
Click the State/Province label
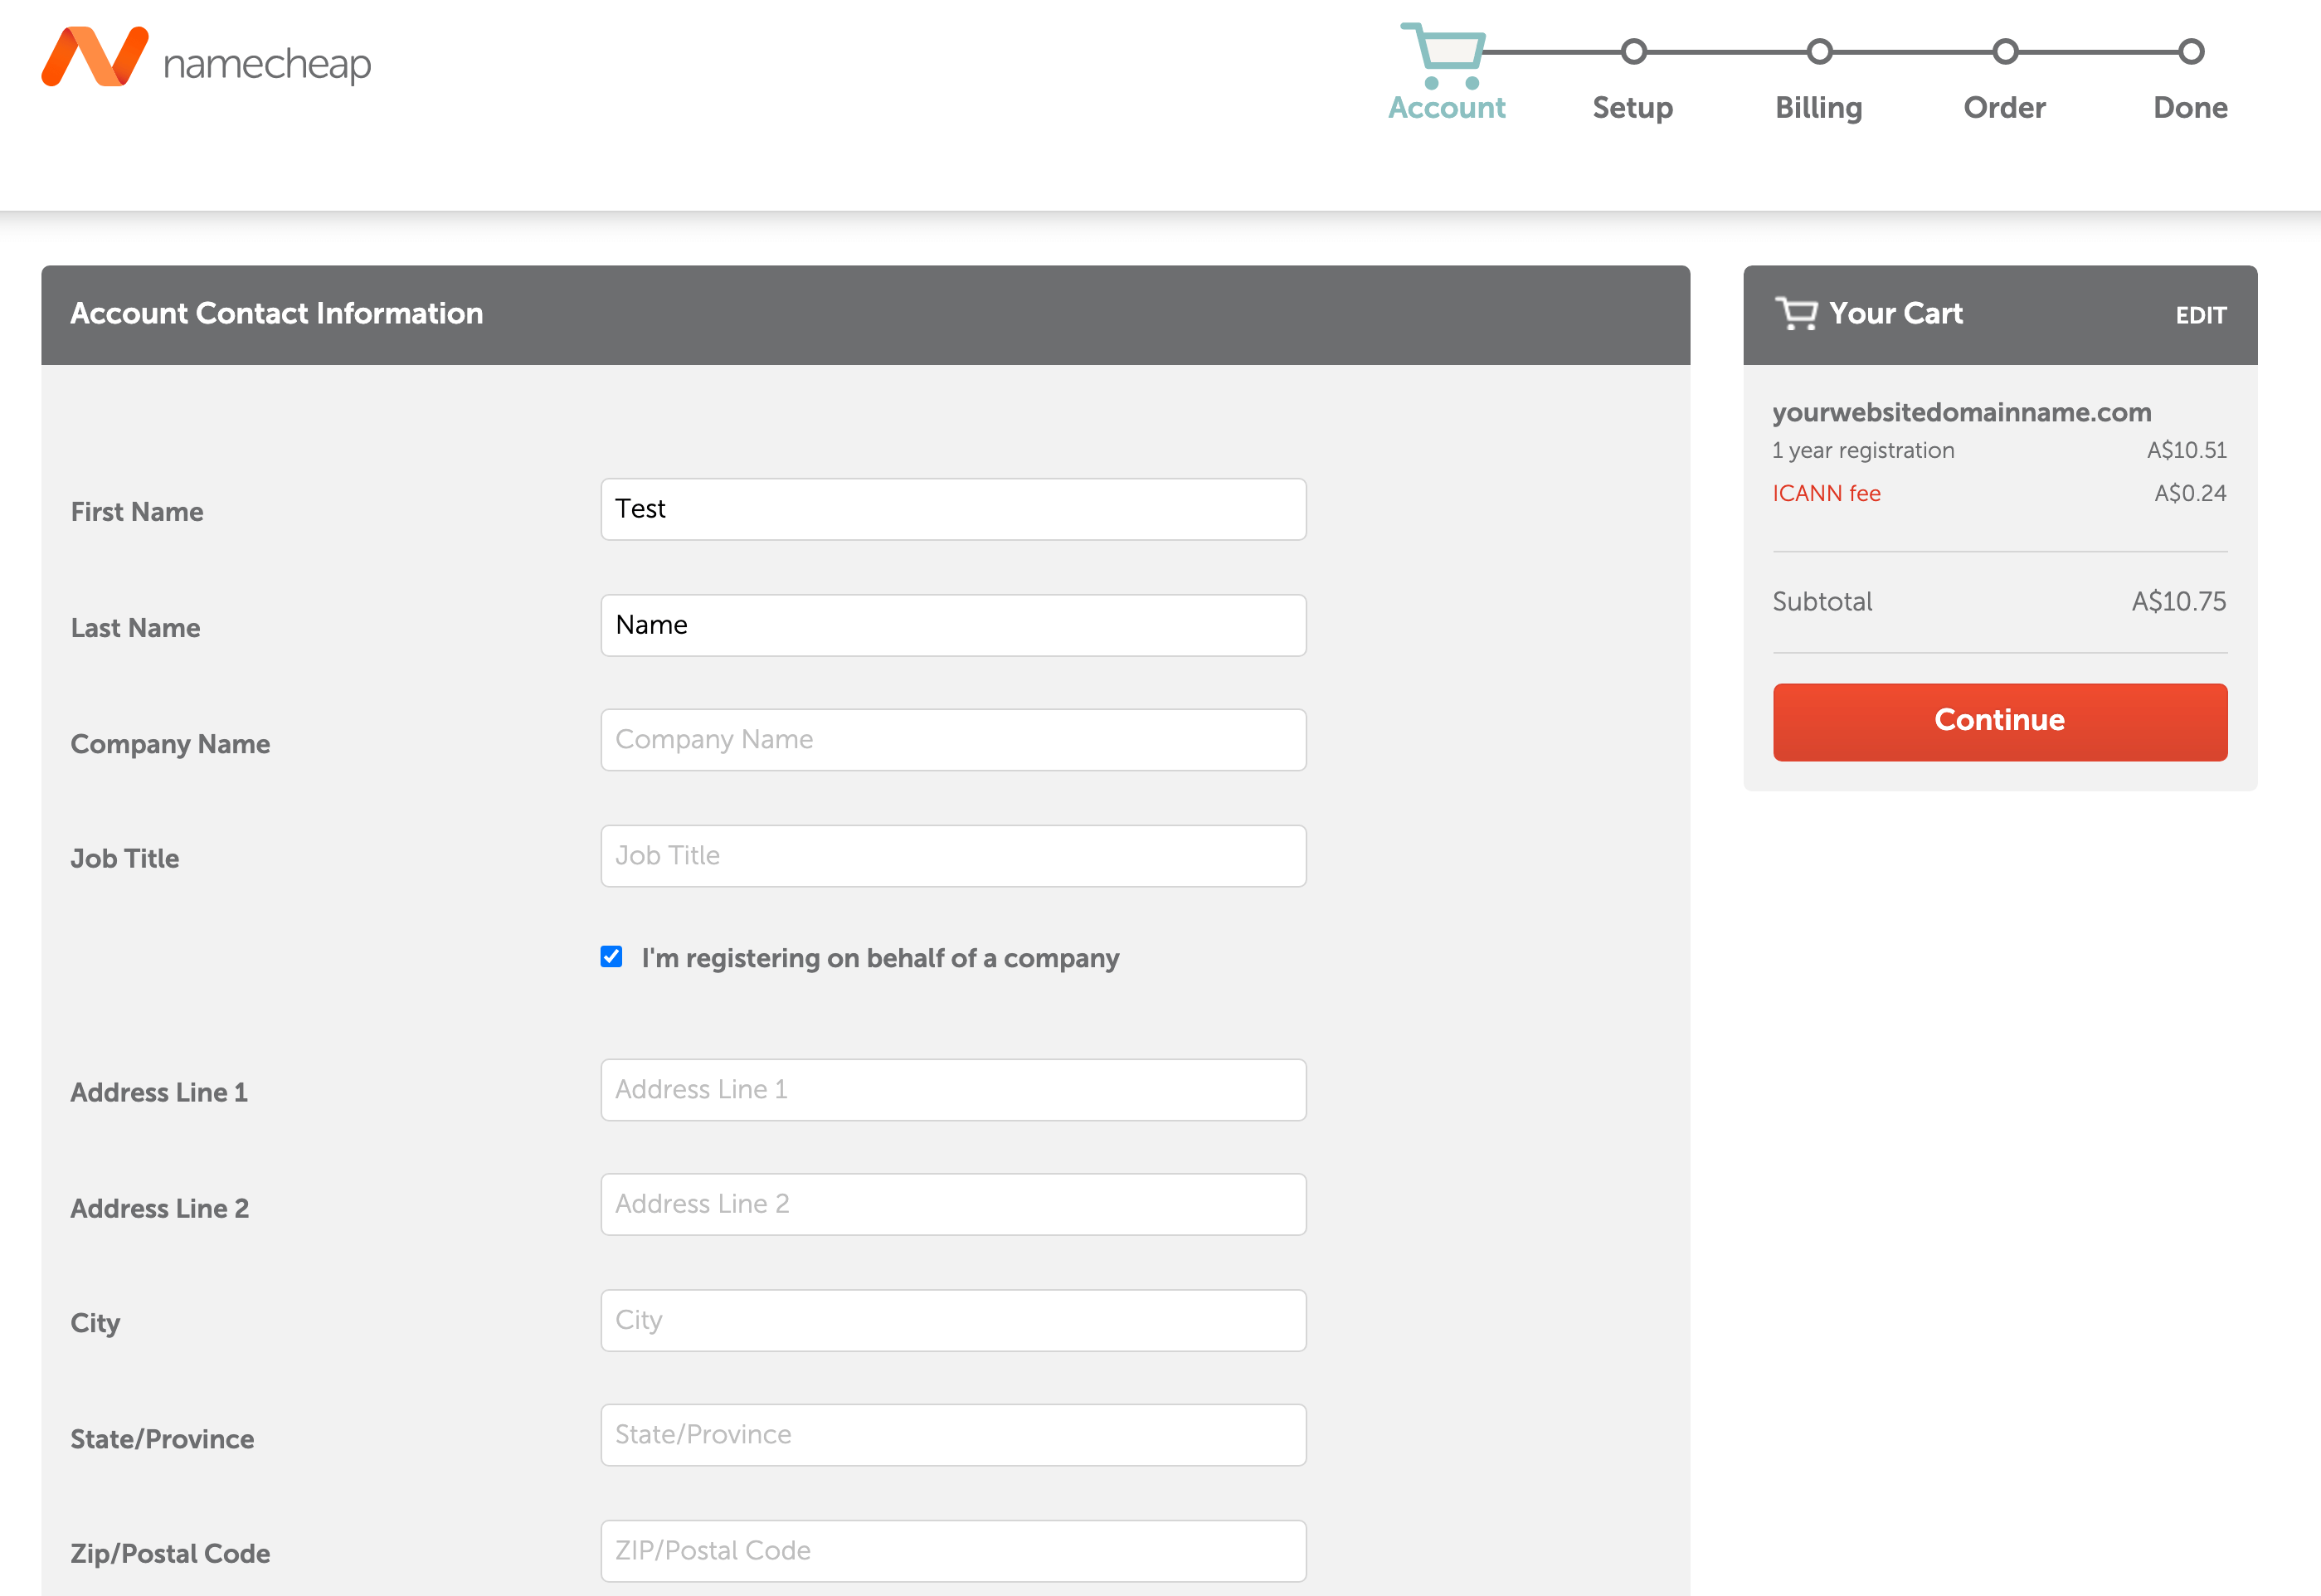pyautogui.click(x=162, y=1439)
